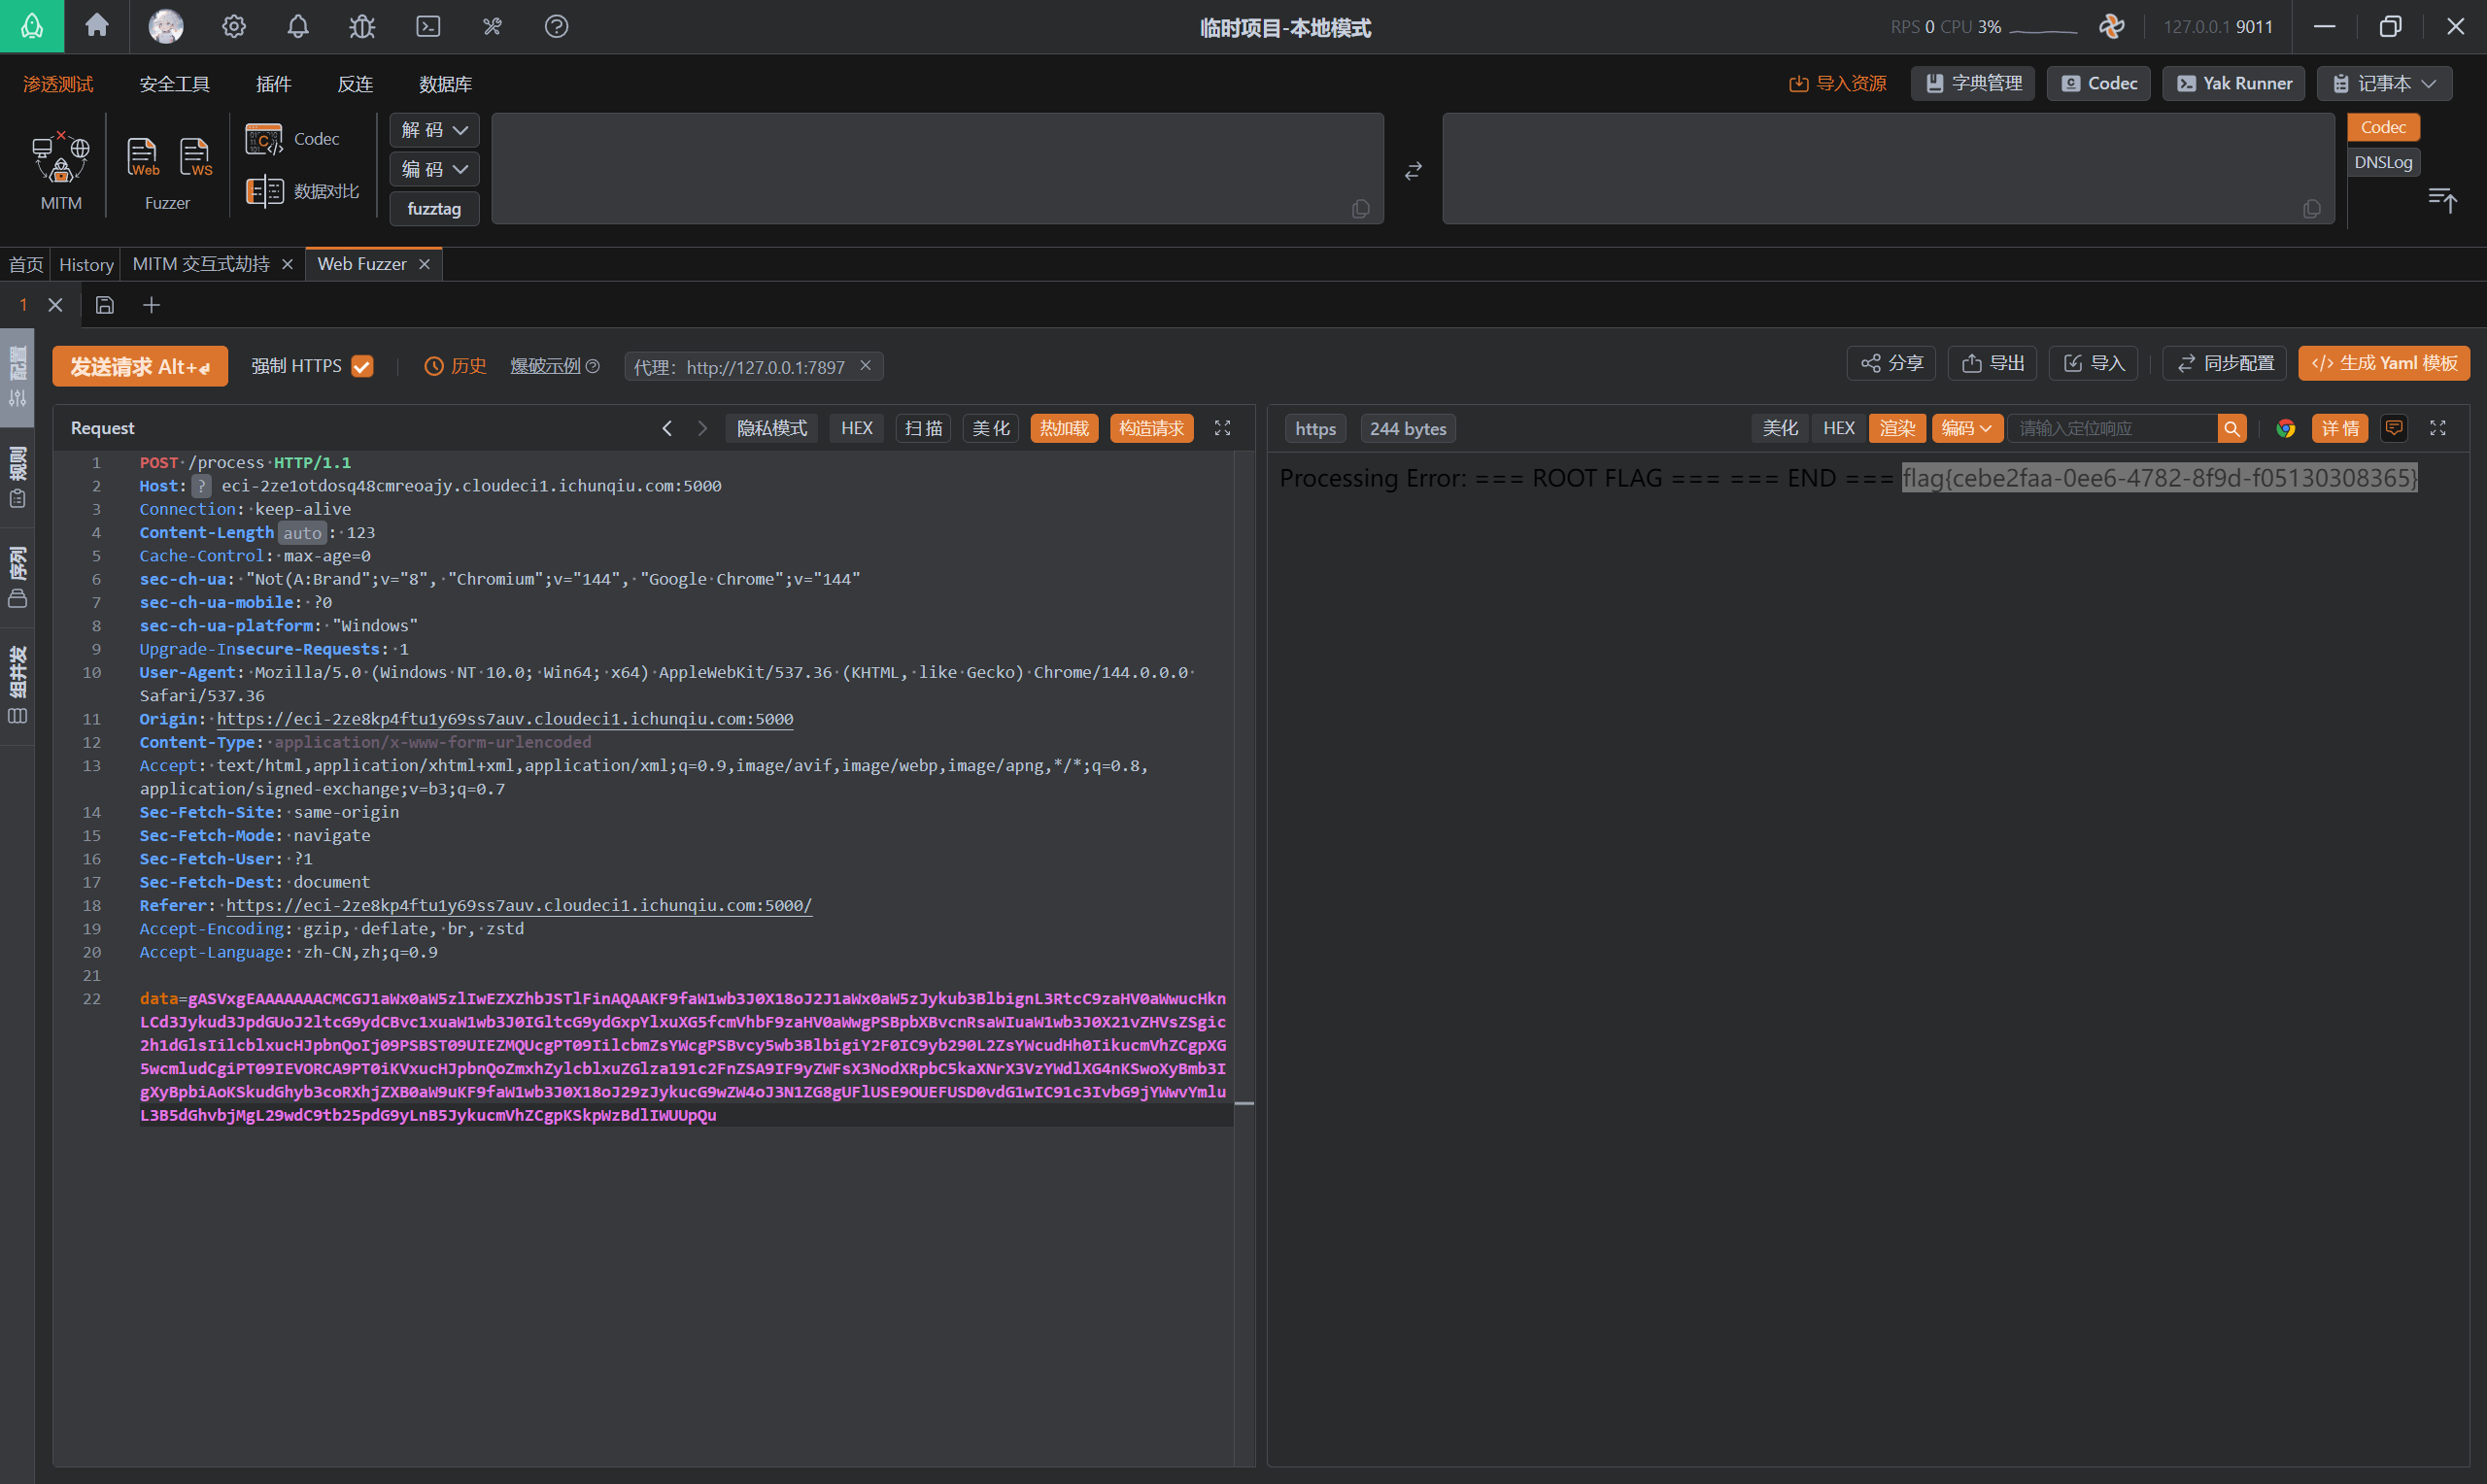Toggle the 强制 HTTPS checkbox
The image size is (2487, 1484).
click(363, 367)
